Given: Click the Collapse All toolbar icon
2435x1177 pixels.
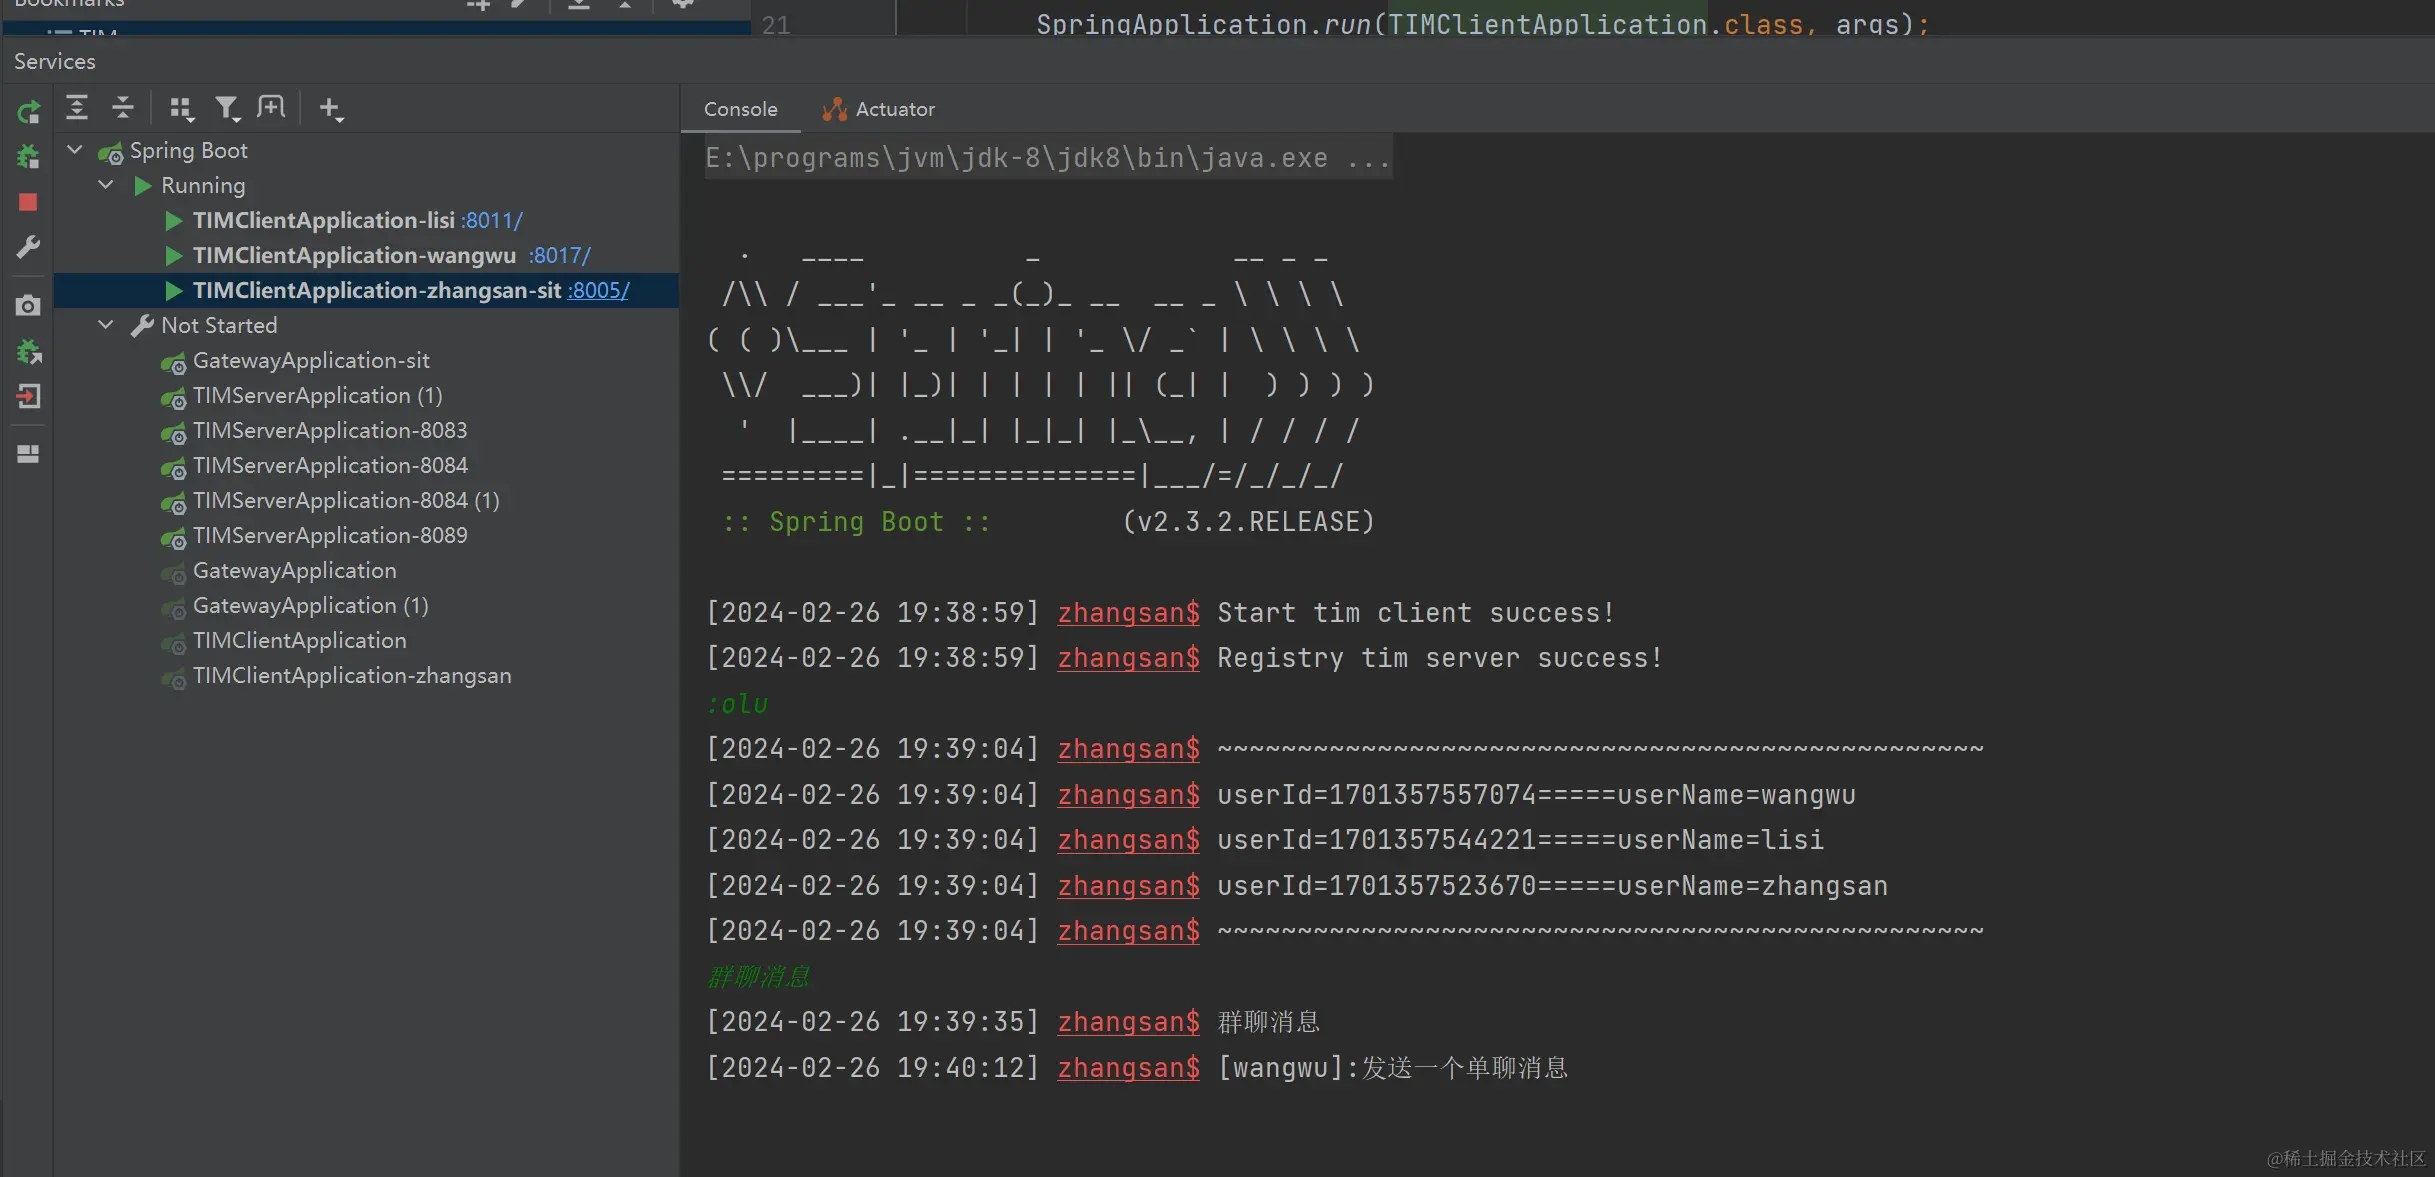Looking at the screenshot, I should [123, 107].
